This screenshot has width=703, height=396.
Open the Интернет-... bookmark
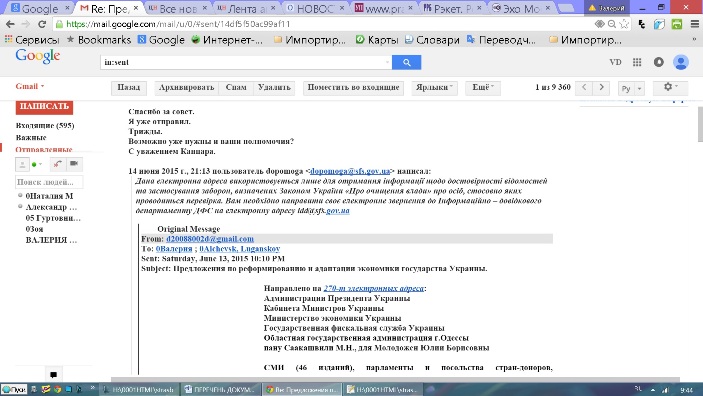[227, 40]
